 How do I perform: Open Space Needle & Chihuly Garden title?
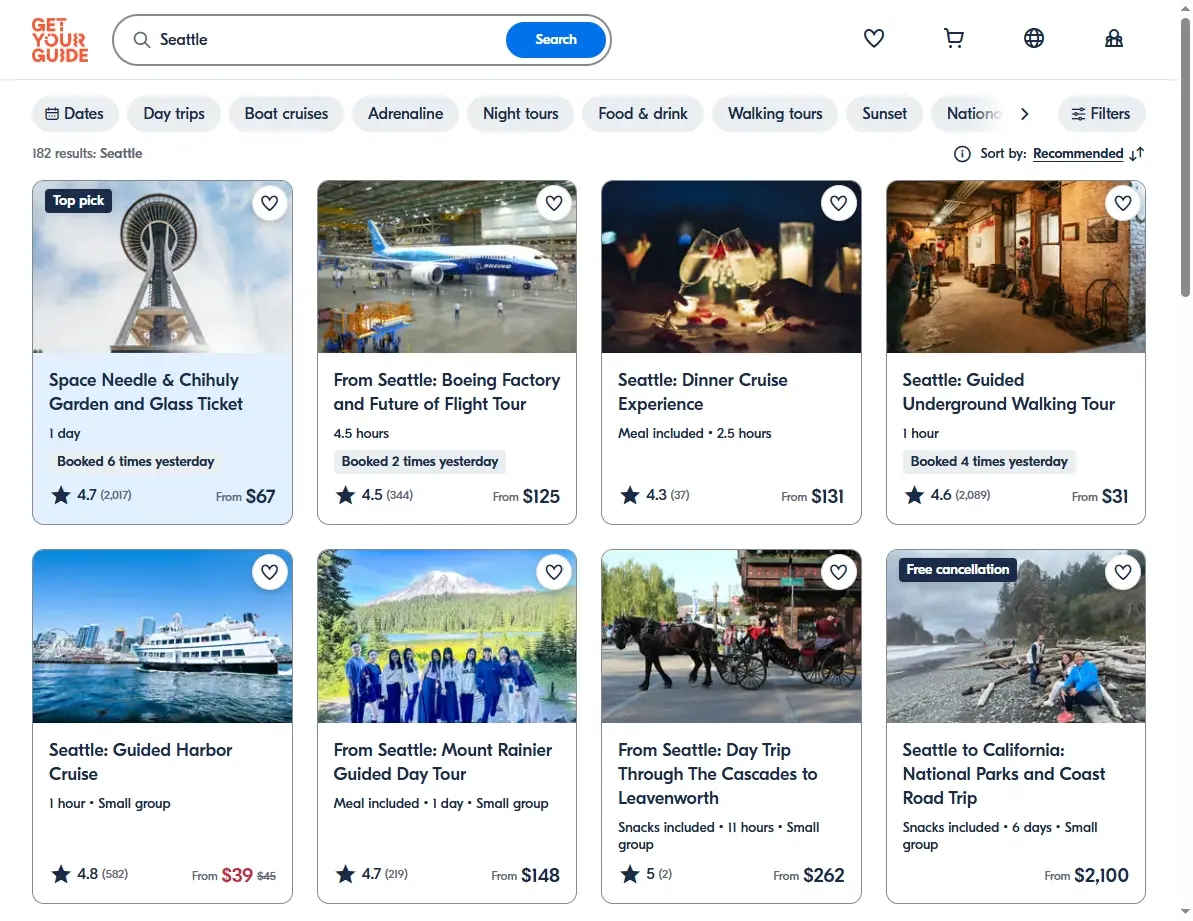pyautogui.click(x=146, y=392)
